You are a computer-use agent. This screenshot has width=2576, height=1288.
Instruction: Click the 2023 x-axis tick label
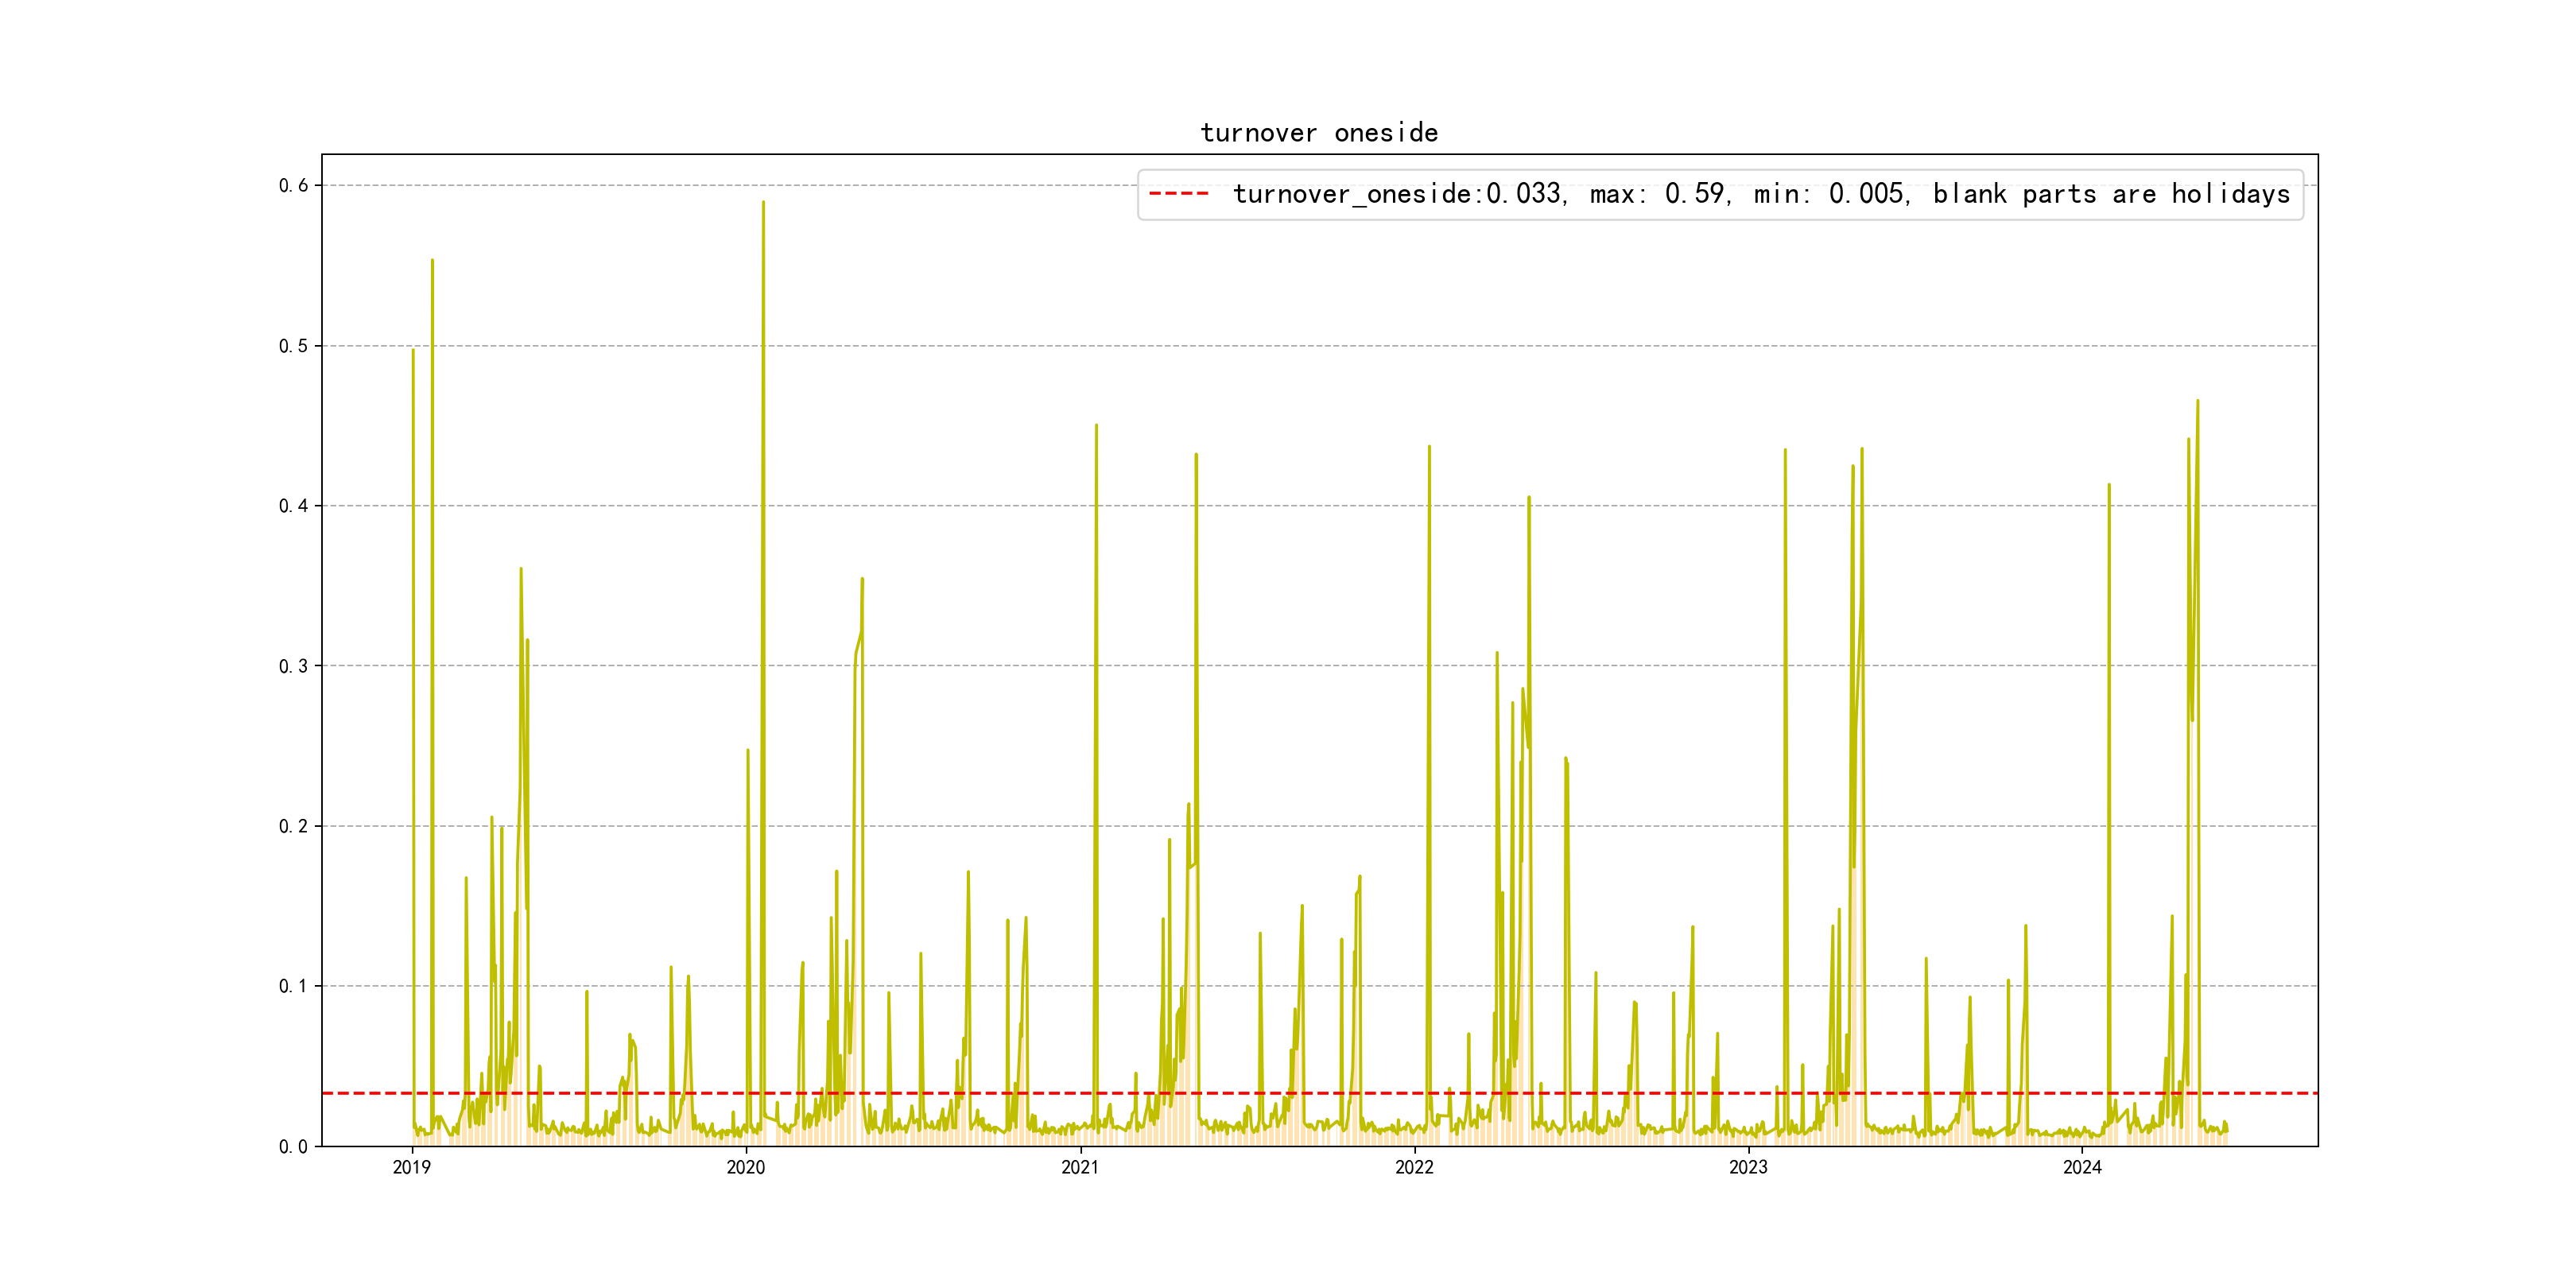1748,1167
